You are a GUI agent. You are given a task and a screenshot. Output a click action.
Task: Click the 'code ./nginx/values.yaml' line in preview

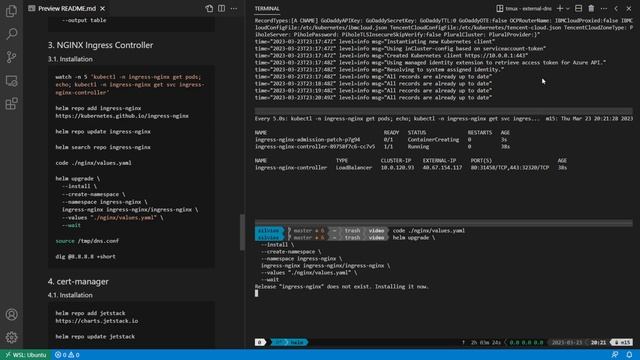point(93,162)
